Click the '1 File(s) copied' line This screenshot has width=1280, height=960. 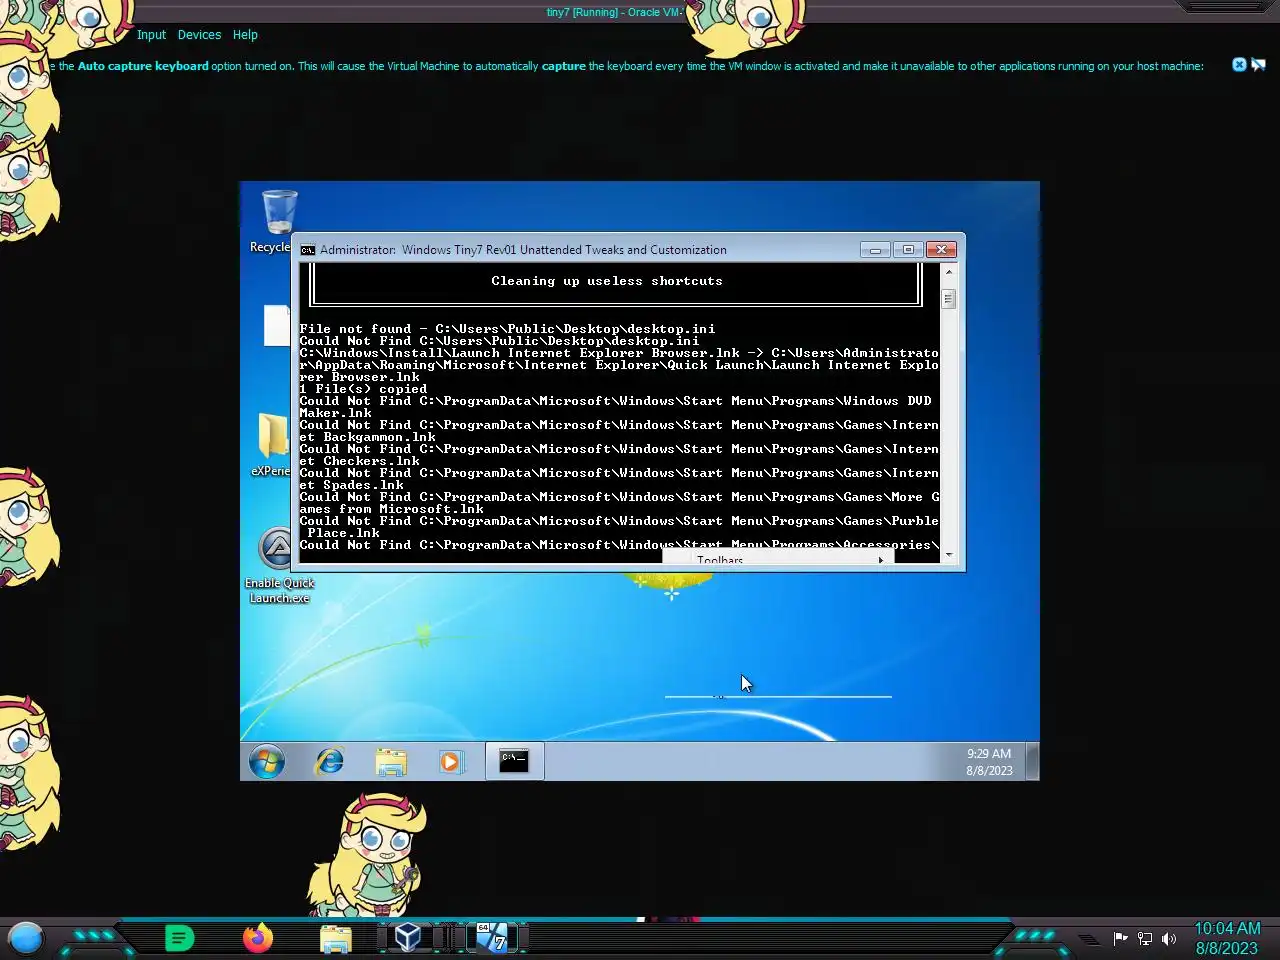pyautogui.click(x=363, y=389)
